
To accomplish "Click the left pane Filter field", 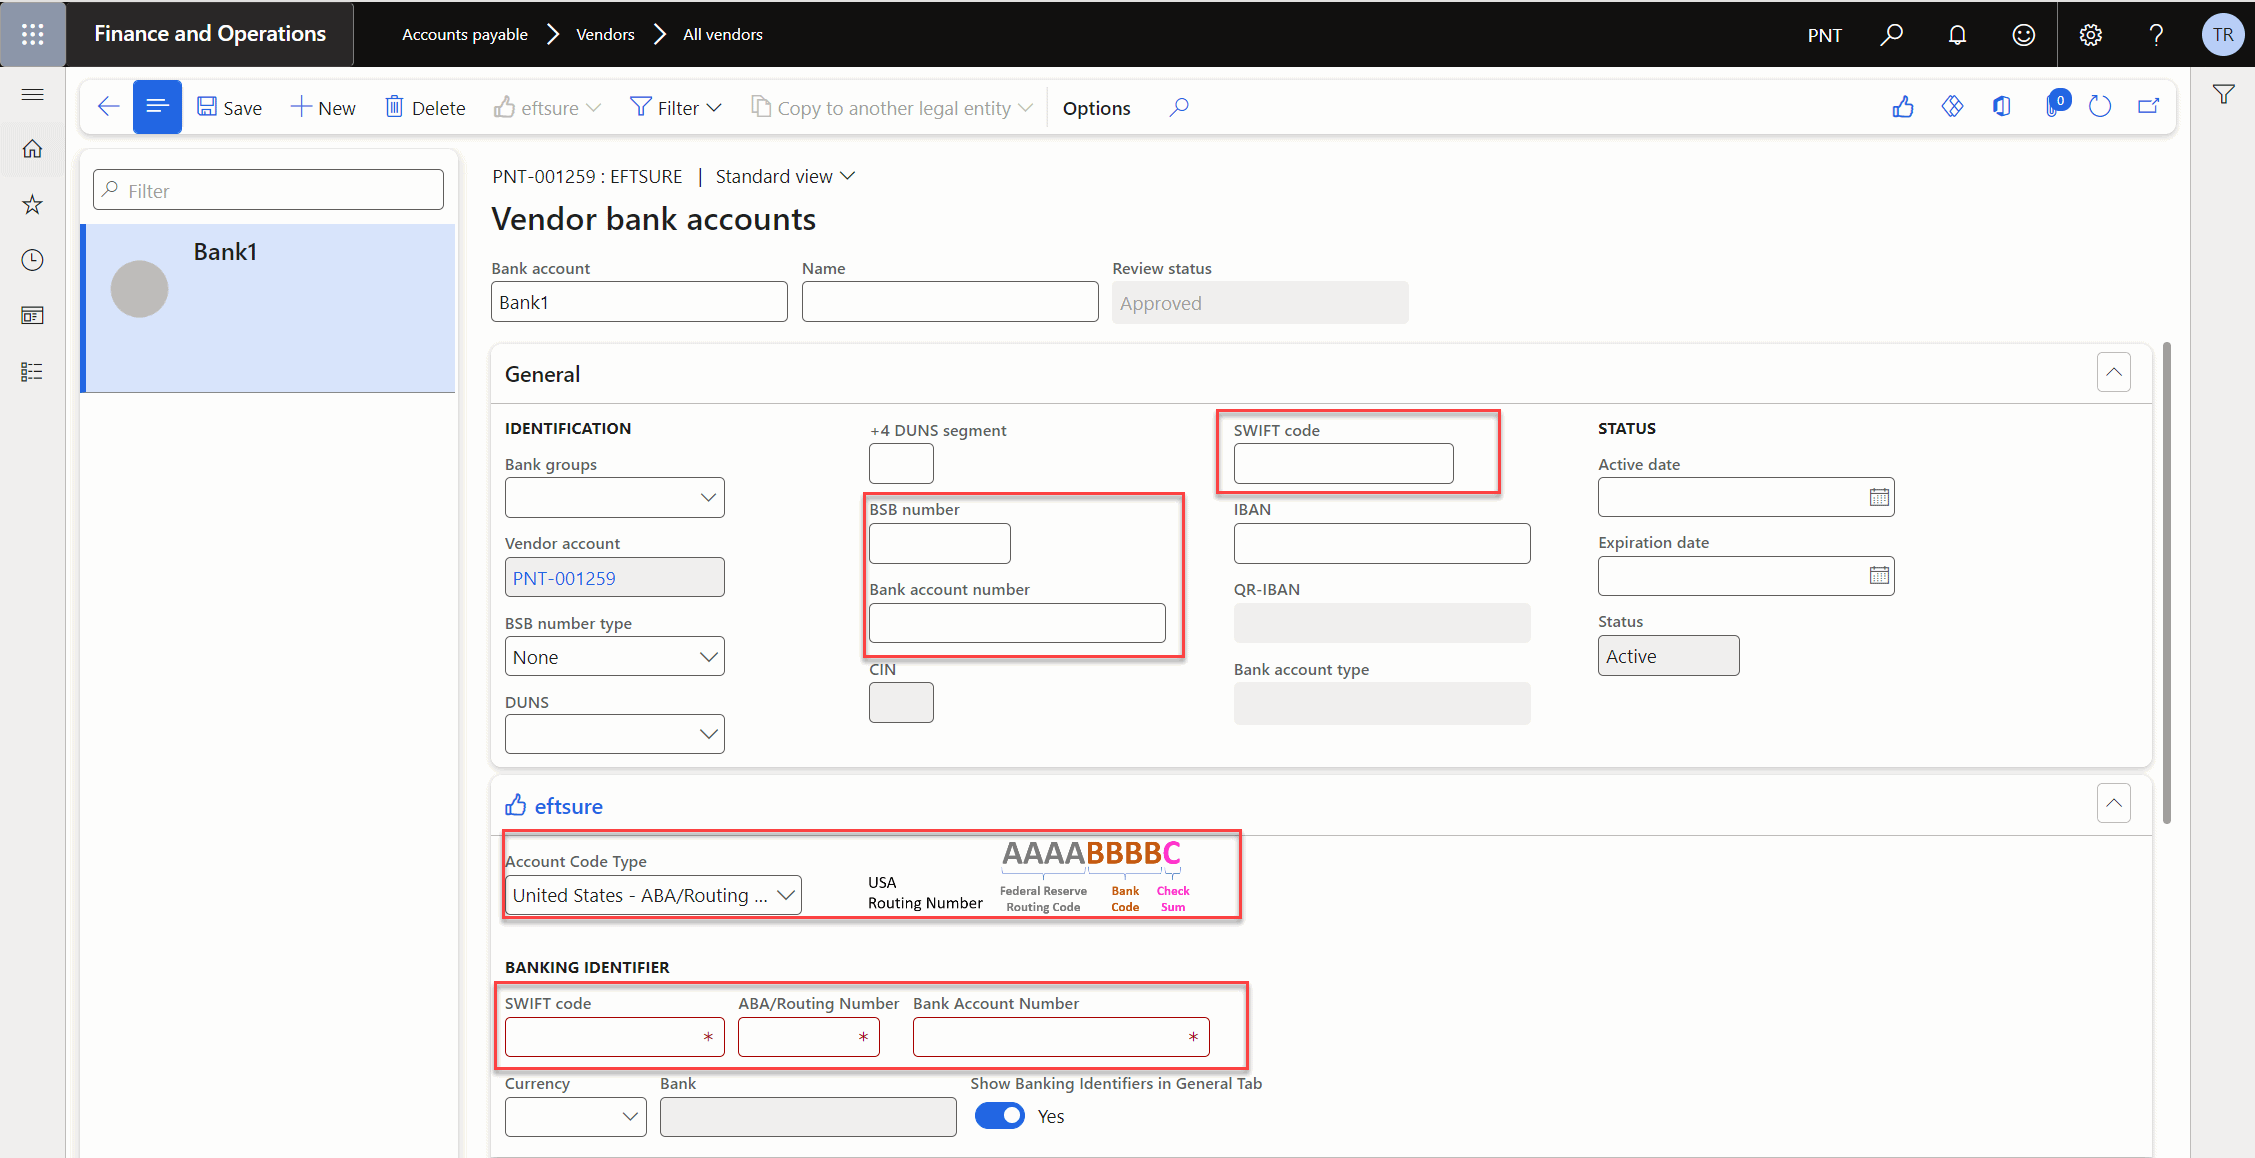I will (x=268, y=190).
